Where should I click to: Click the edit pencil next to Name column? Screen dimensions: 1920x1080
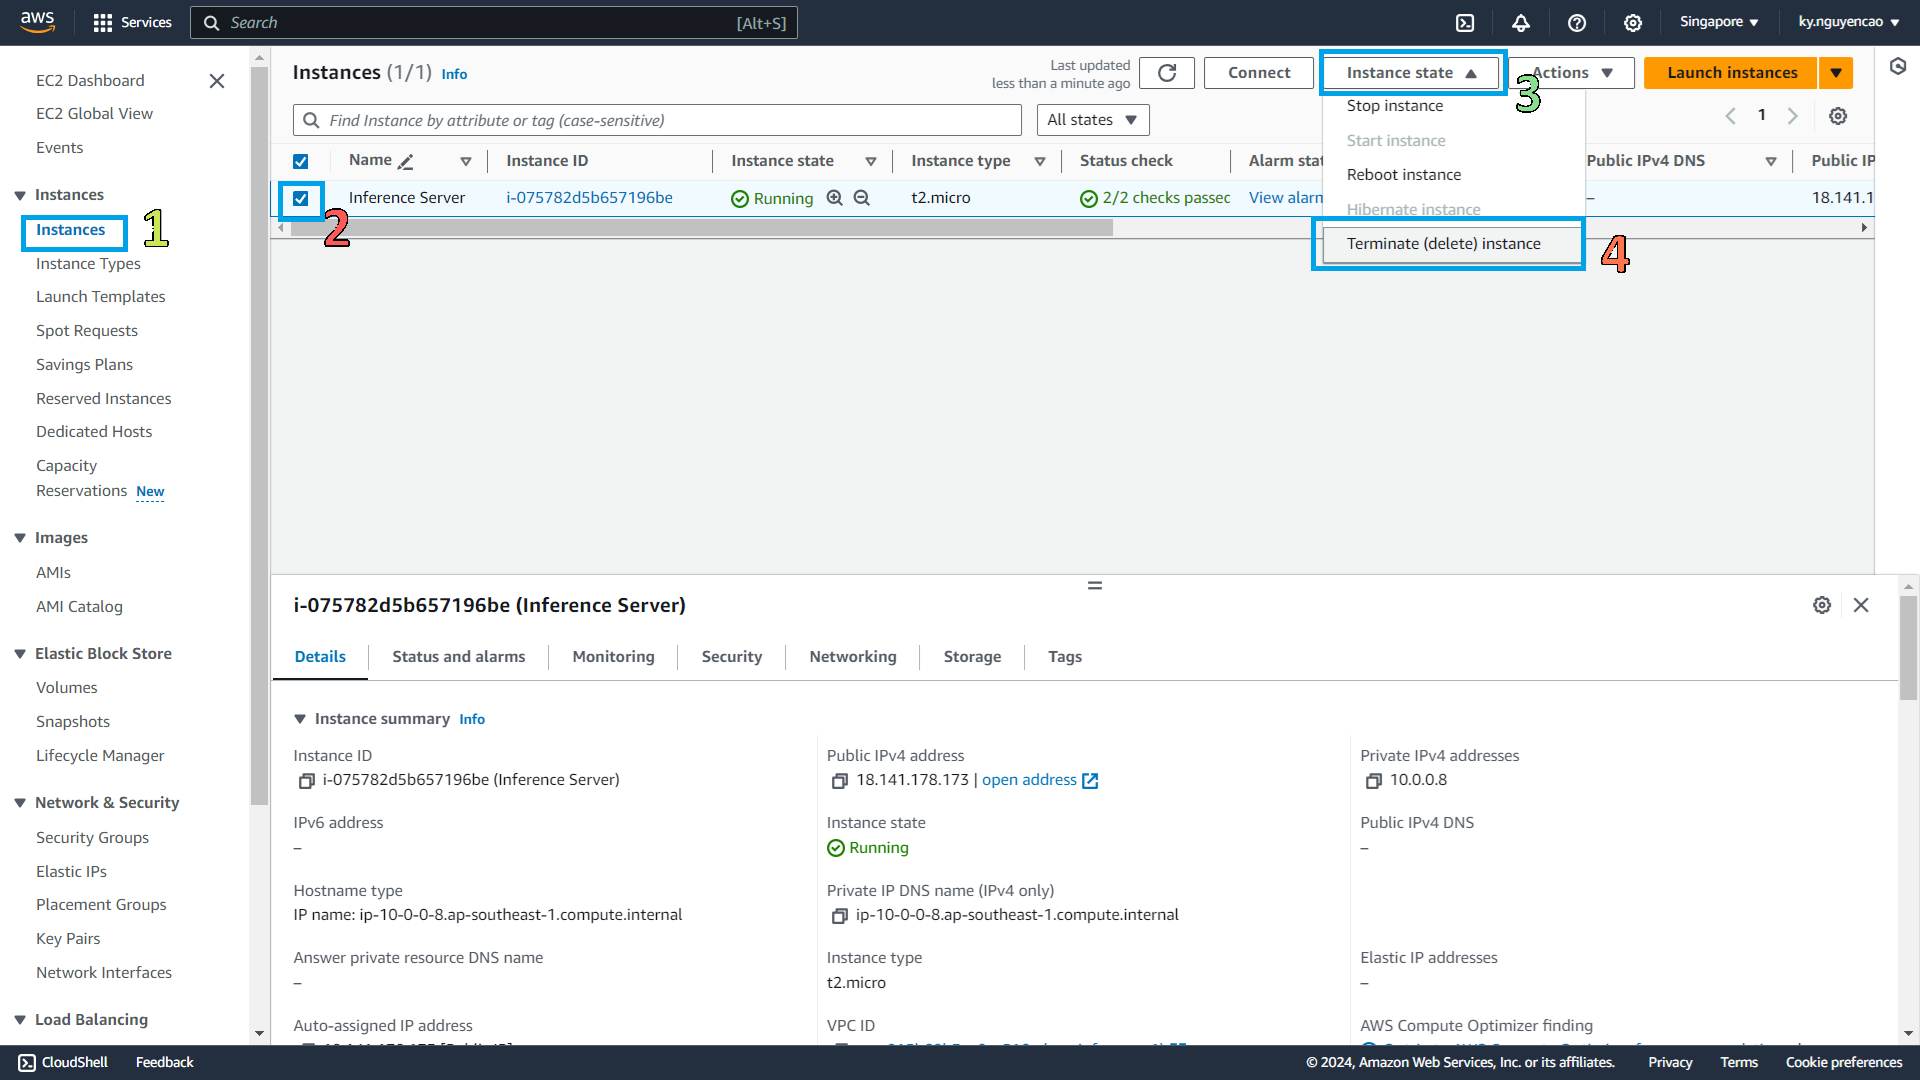[406, 162]
